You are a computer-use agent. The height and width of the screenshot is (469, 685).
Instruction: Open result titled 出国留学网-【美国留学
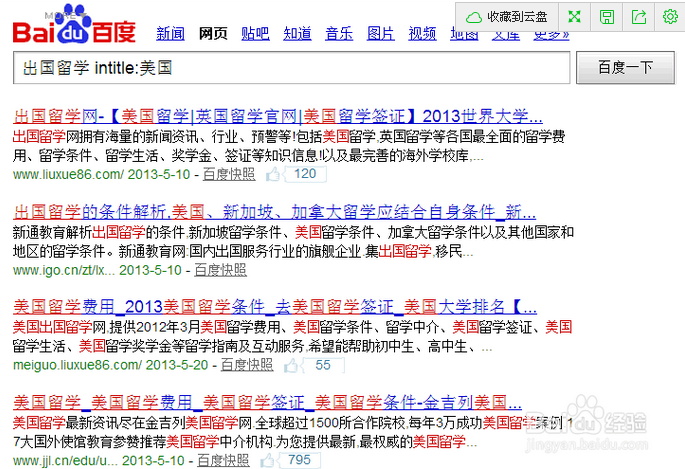(x=278, y=116)
